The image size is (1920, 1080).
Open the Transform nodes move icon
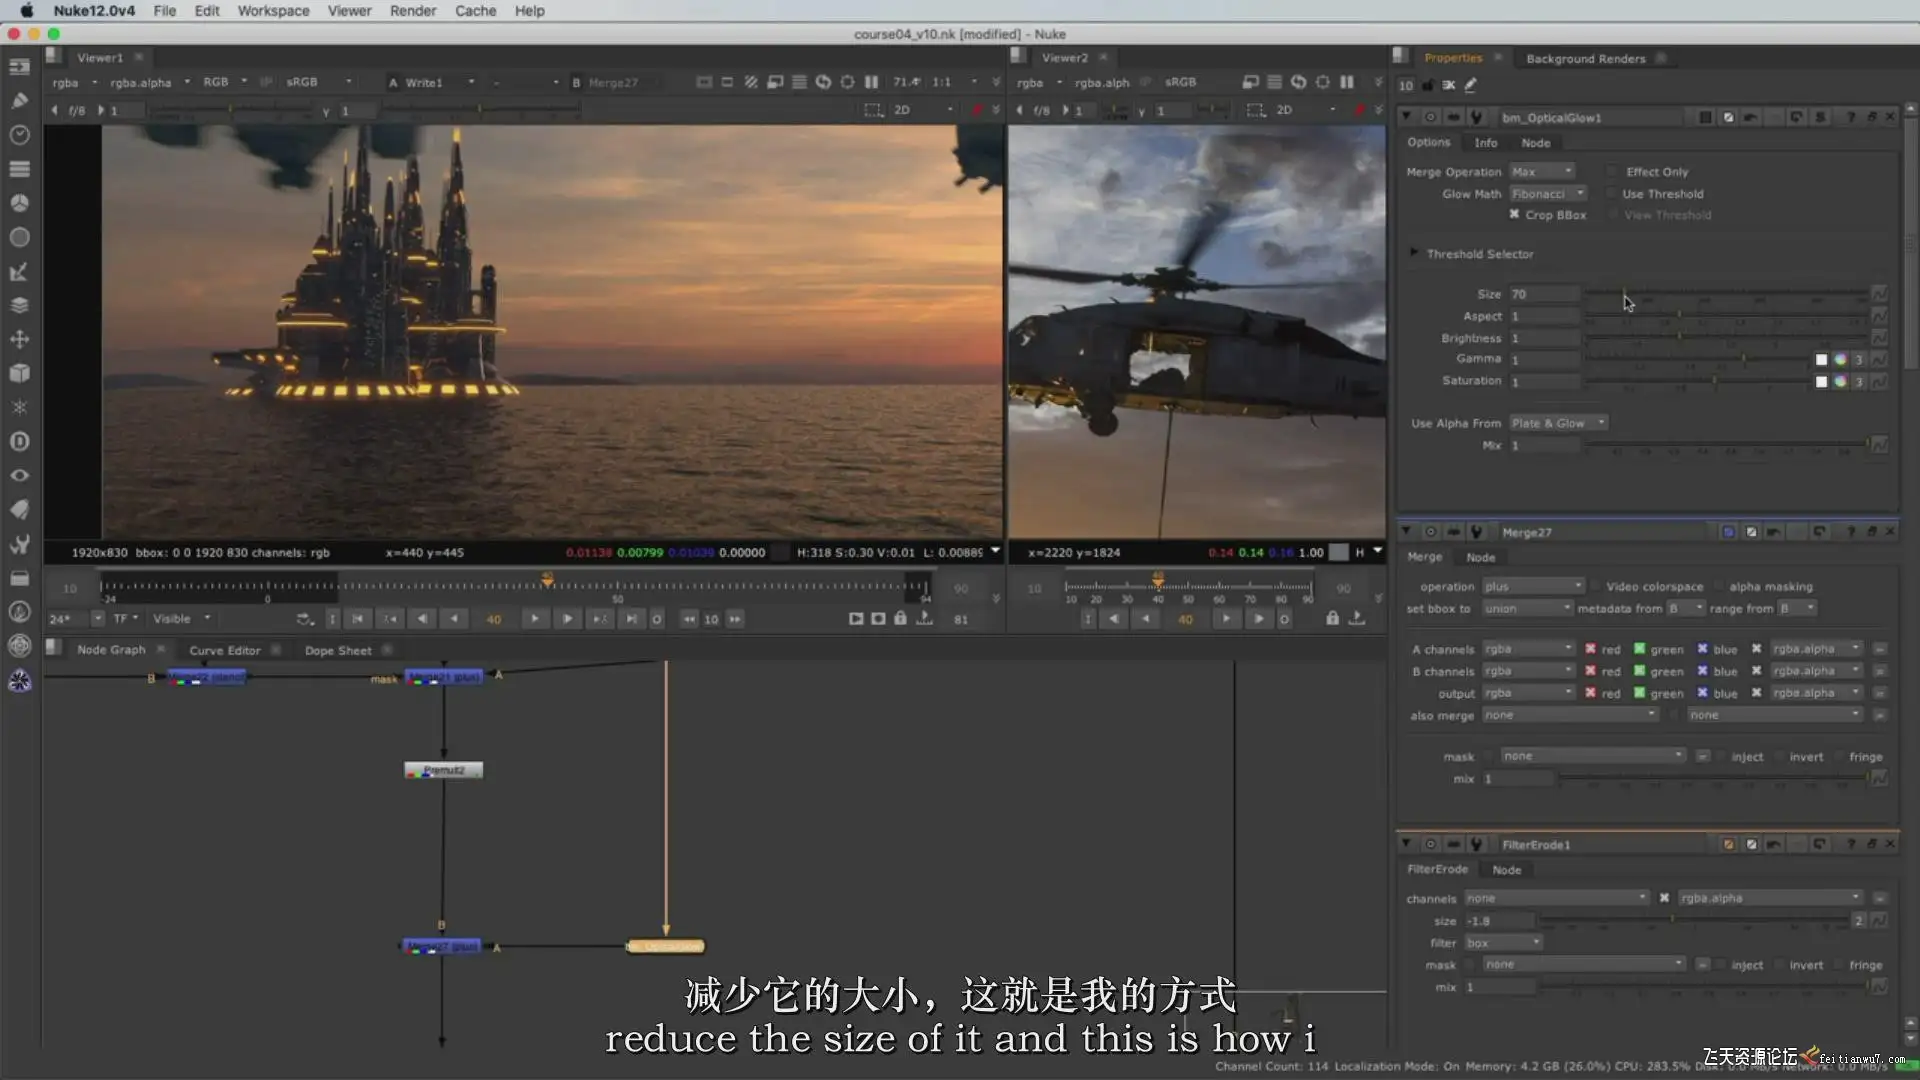click(x=19, y=339)
